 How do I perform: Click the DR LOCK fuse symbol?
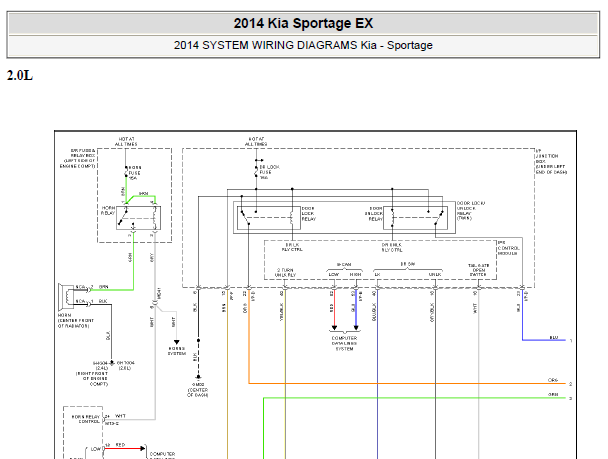pyautogui.click(x=256, y=171)
